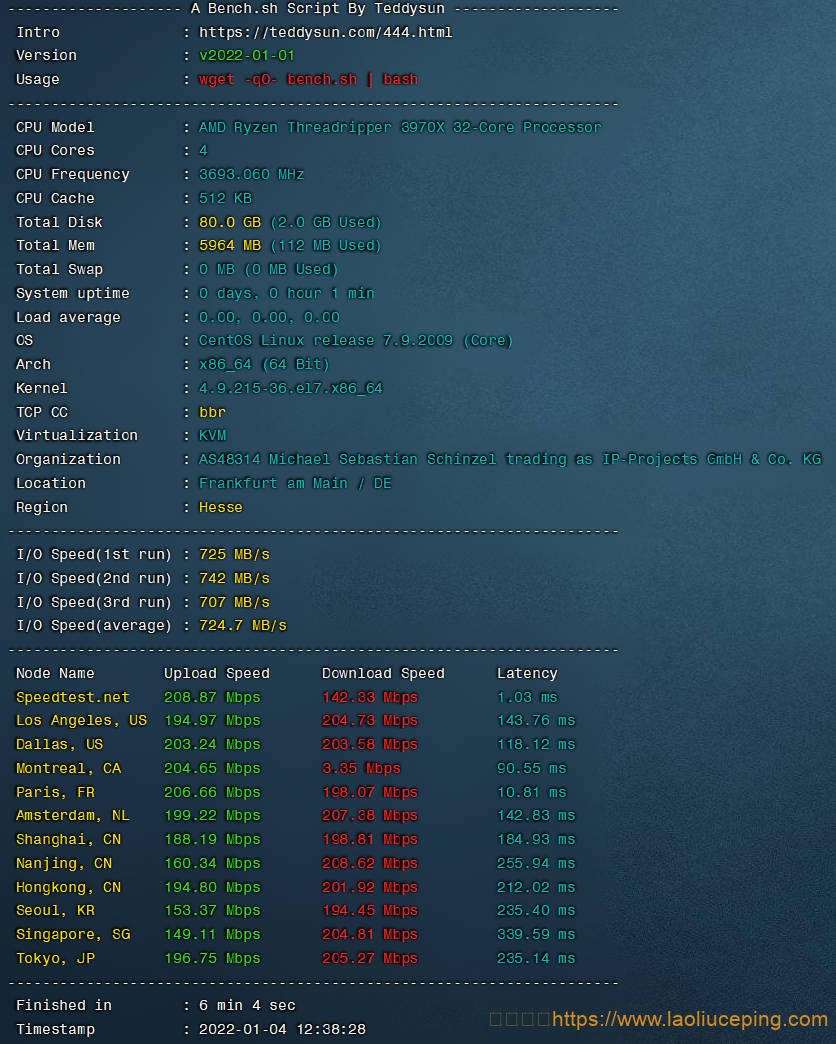This screenshot has width=836, height=1044.
Task: Click the Dallas, US node name
Action: [59, 745]
